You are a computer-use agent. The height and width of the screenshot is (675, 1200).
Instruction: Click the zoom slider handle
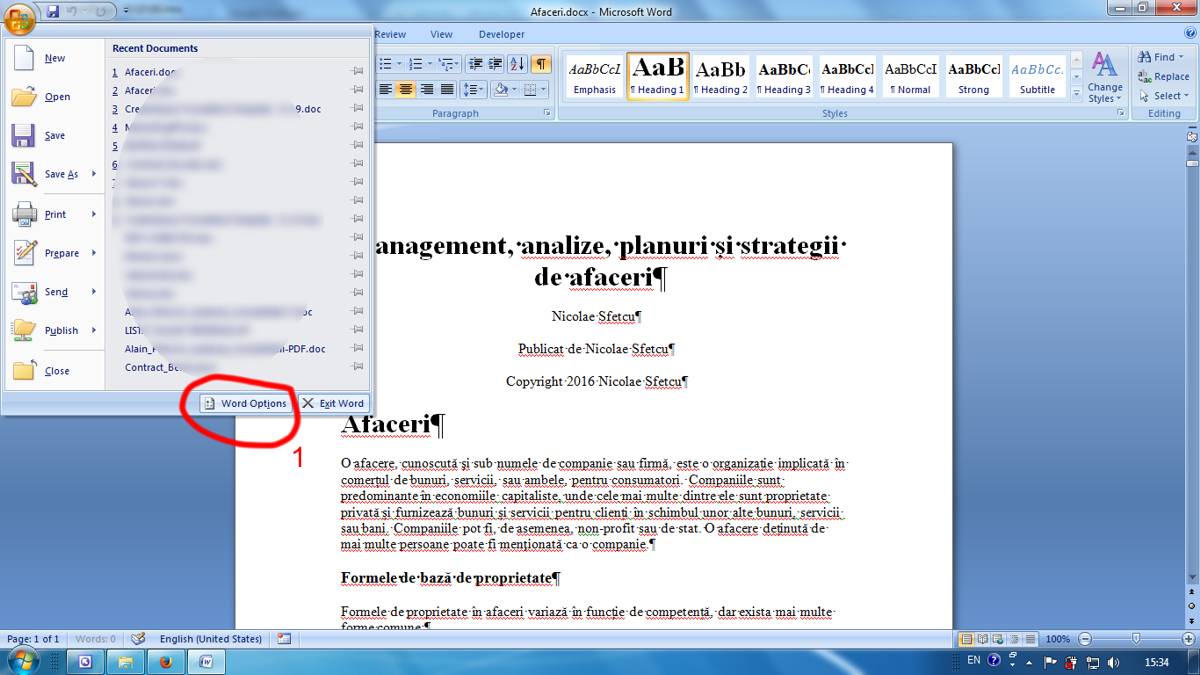point(1135,638)
